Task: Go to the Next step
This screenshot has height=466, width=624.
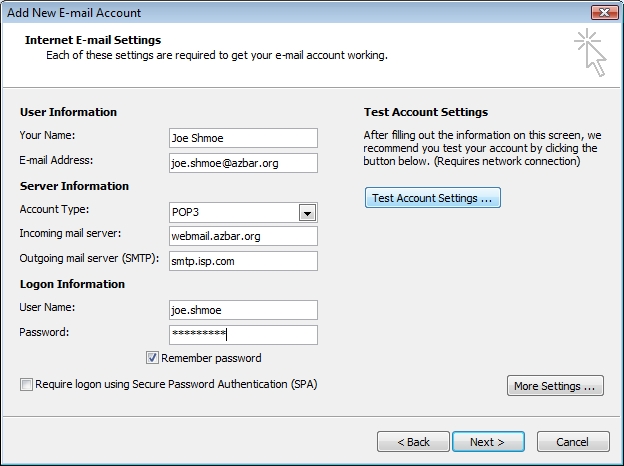Action: point(488,442)
